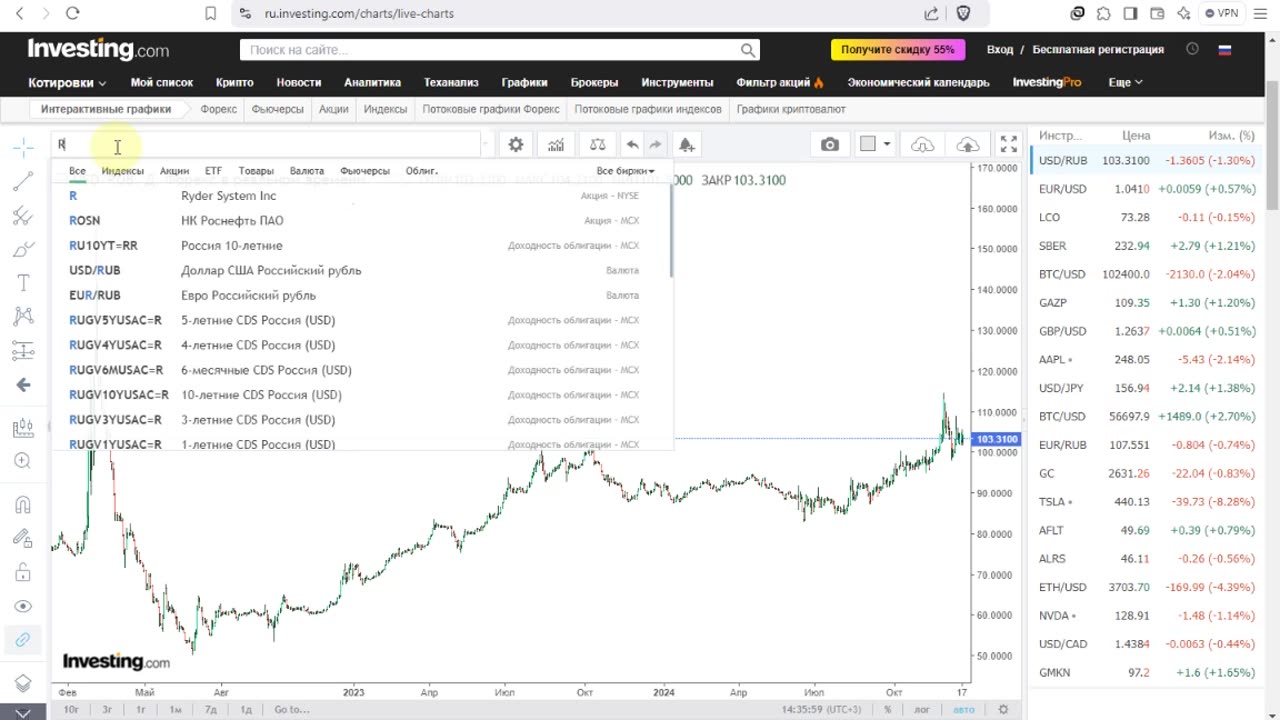Undo the last chart action

point(632,145)
